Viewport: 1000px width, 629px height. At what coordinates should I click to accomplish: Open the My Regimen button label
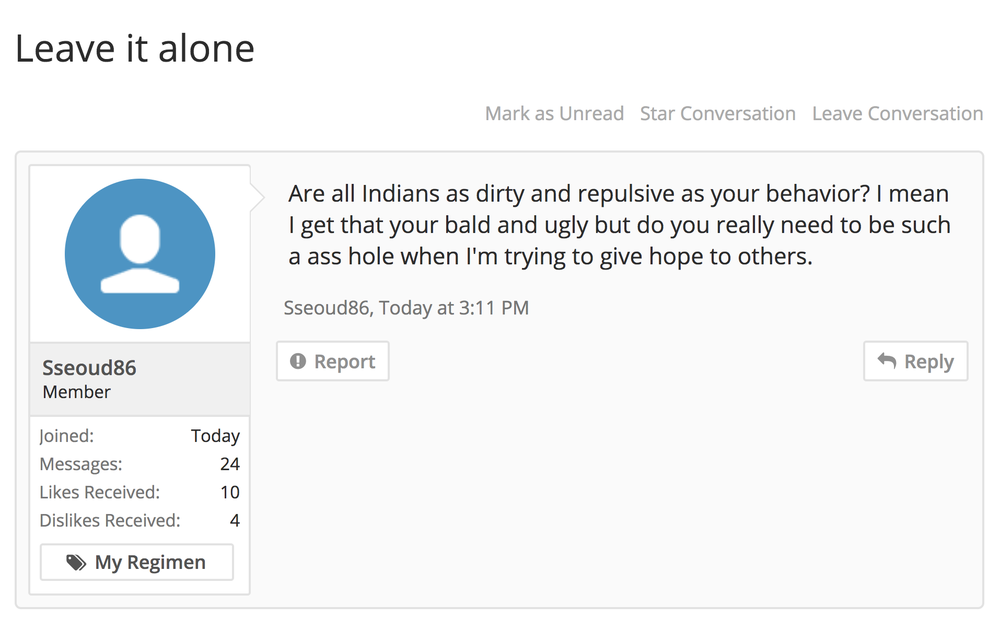click(150, 563)
